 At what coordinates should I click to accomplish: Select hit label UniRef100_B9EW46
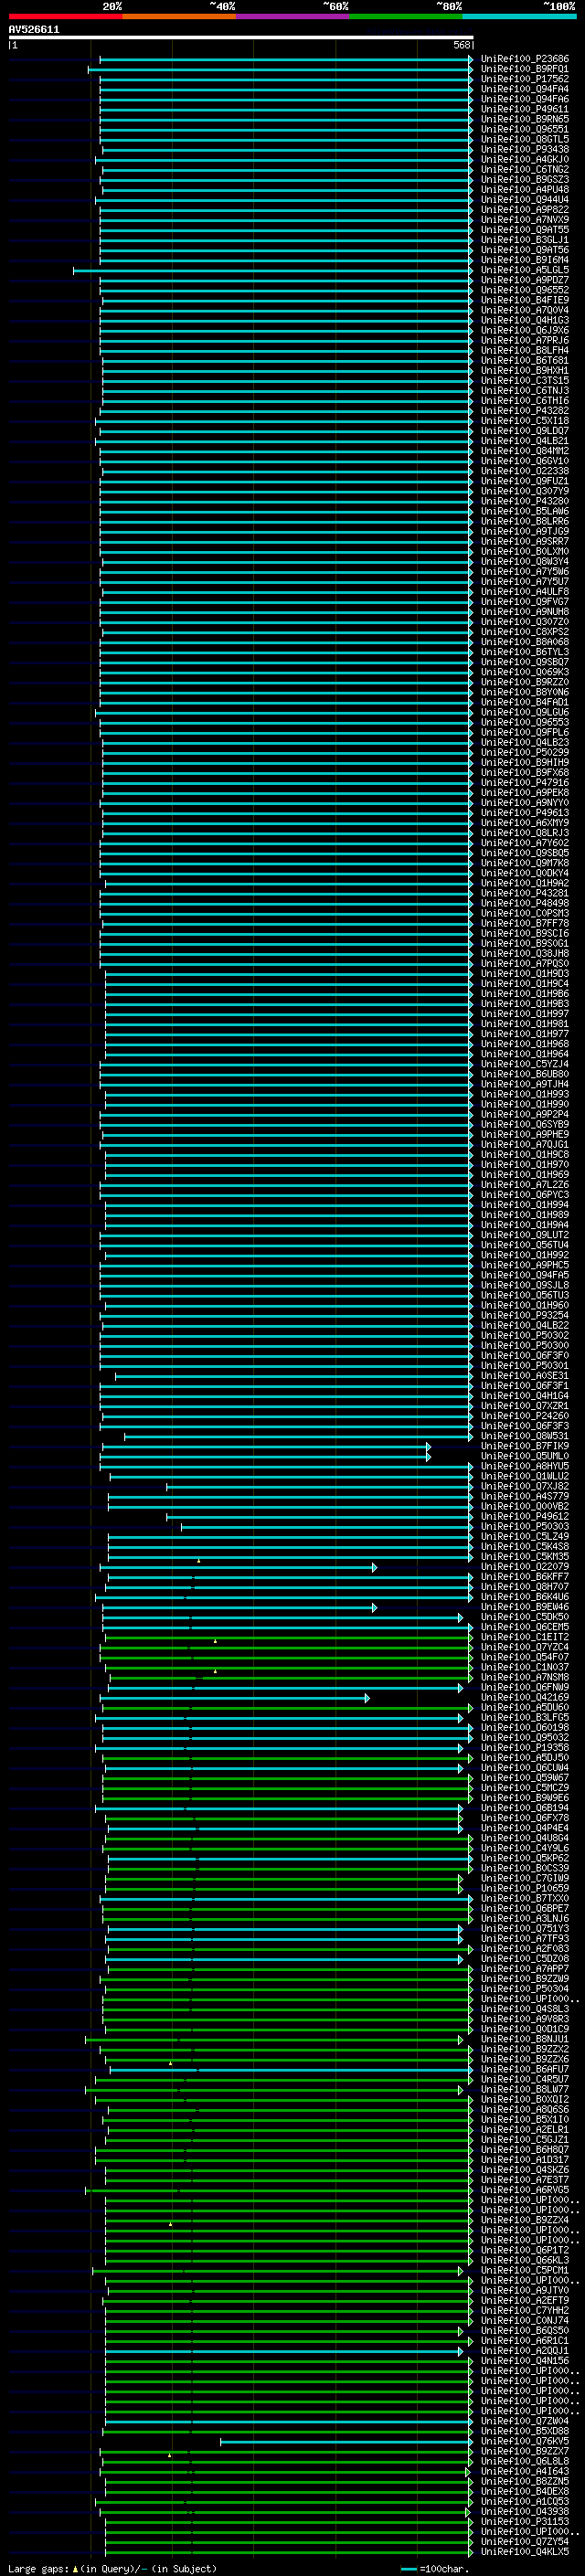(x=525, y=1607)
